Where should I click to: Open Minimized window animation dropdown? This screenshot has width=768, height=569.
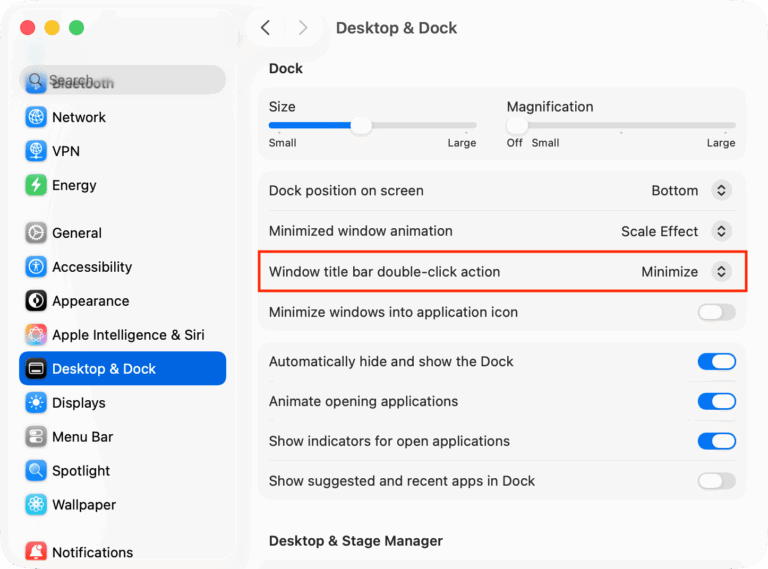(x=721, y=231)
